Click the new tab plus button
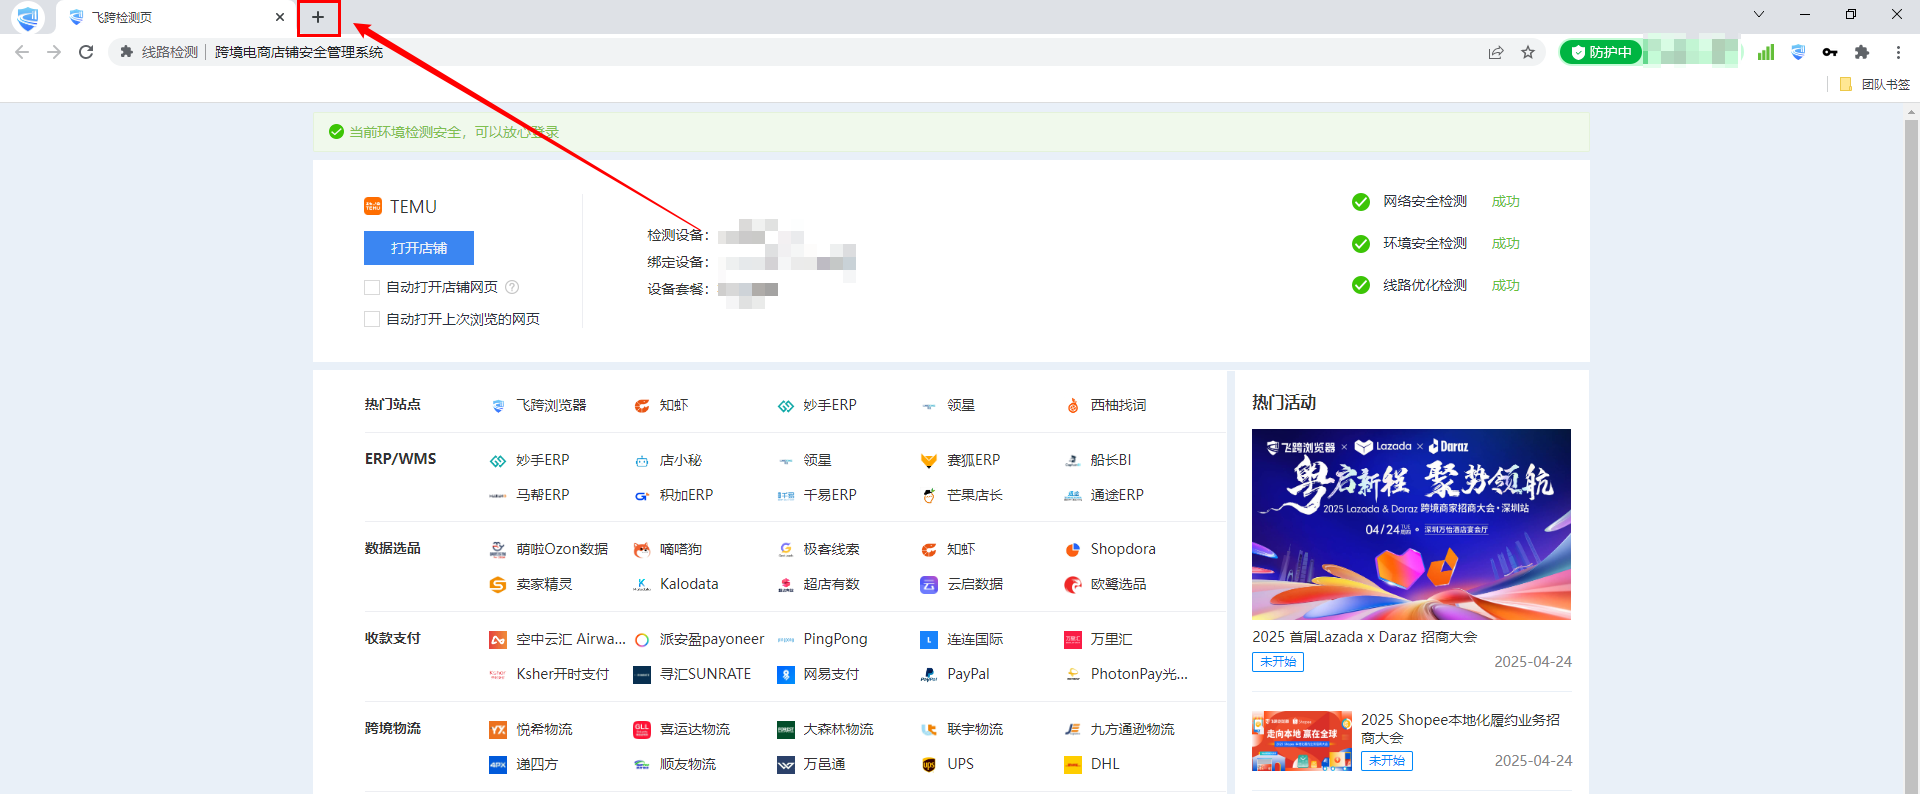The height and width of the screenshot is (794, 1920). click(x=318, y=17)
